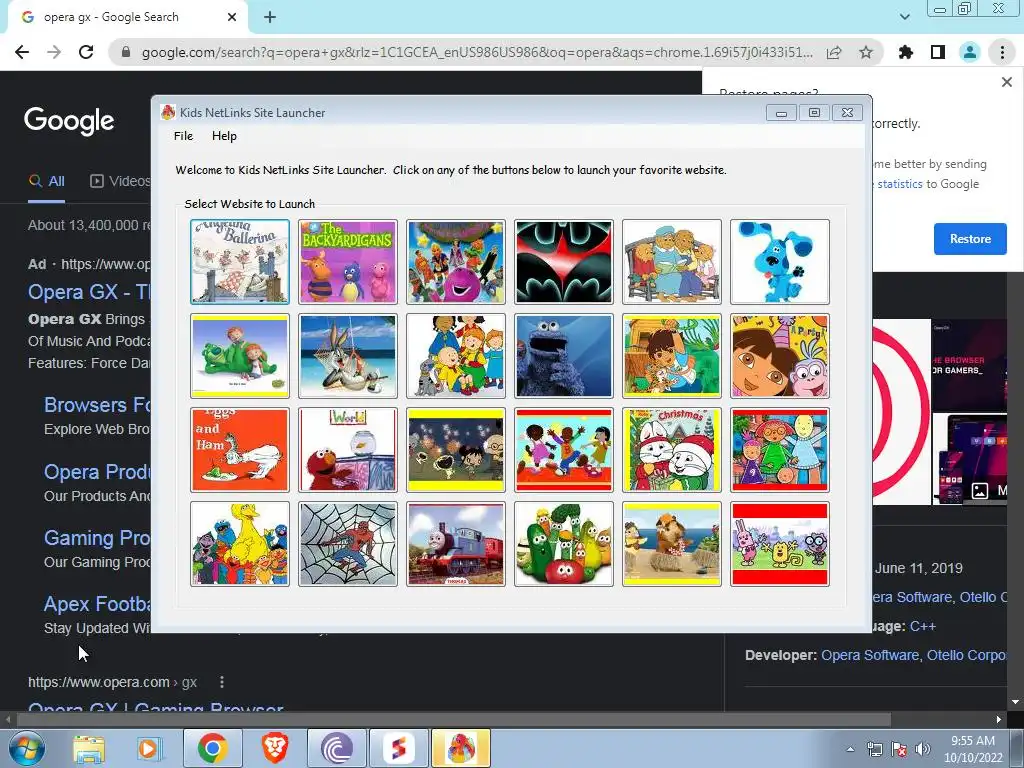Open the Opera Software developer link
The height and width of the screenshot is (768, 1024).
click(x=870, y=655)
